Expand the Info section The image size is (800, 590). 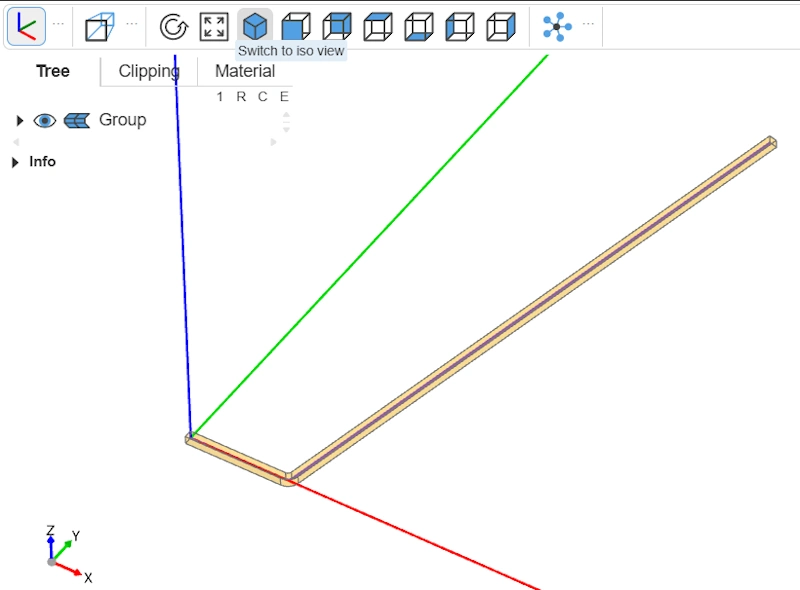[x=14, y=161]
